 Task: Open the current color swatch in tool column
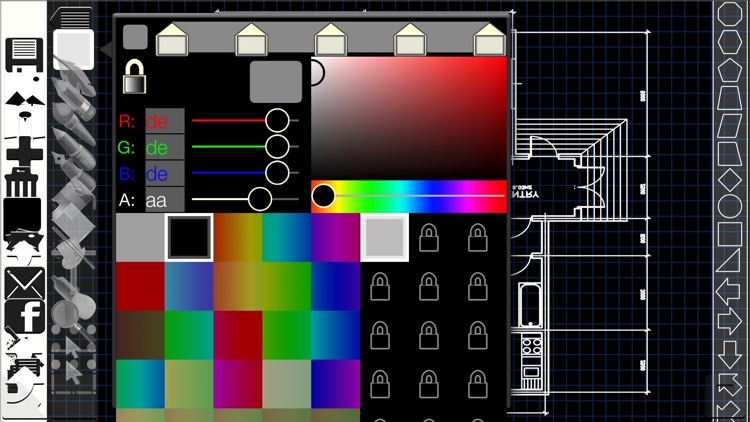click(x=73, y=50)
